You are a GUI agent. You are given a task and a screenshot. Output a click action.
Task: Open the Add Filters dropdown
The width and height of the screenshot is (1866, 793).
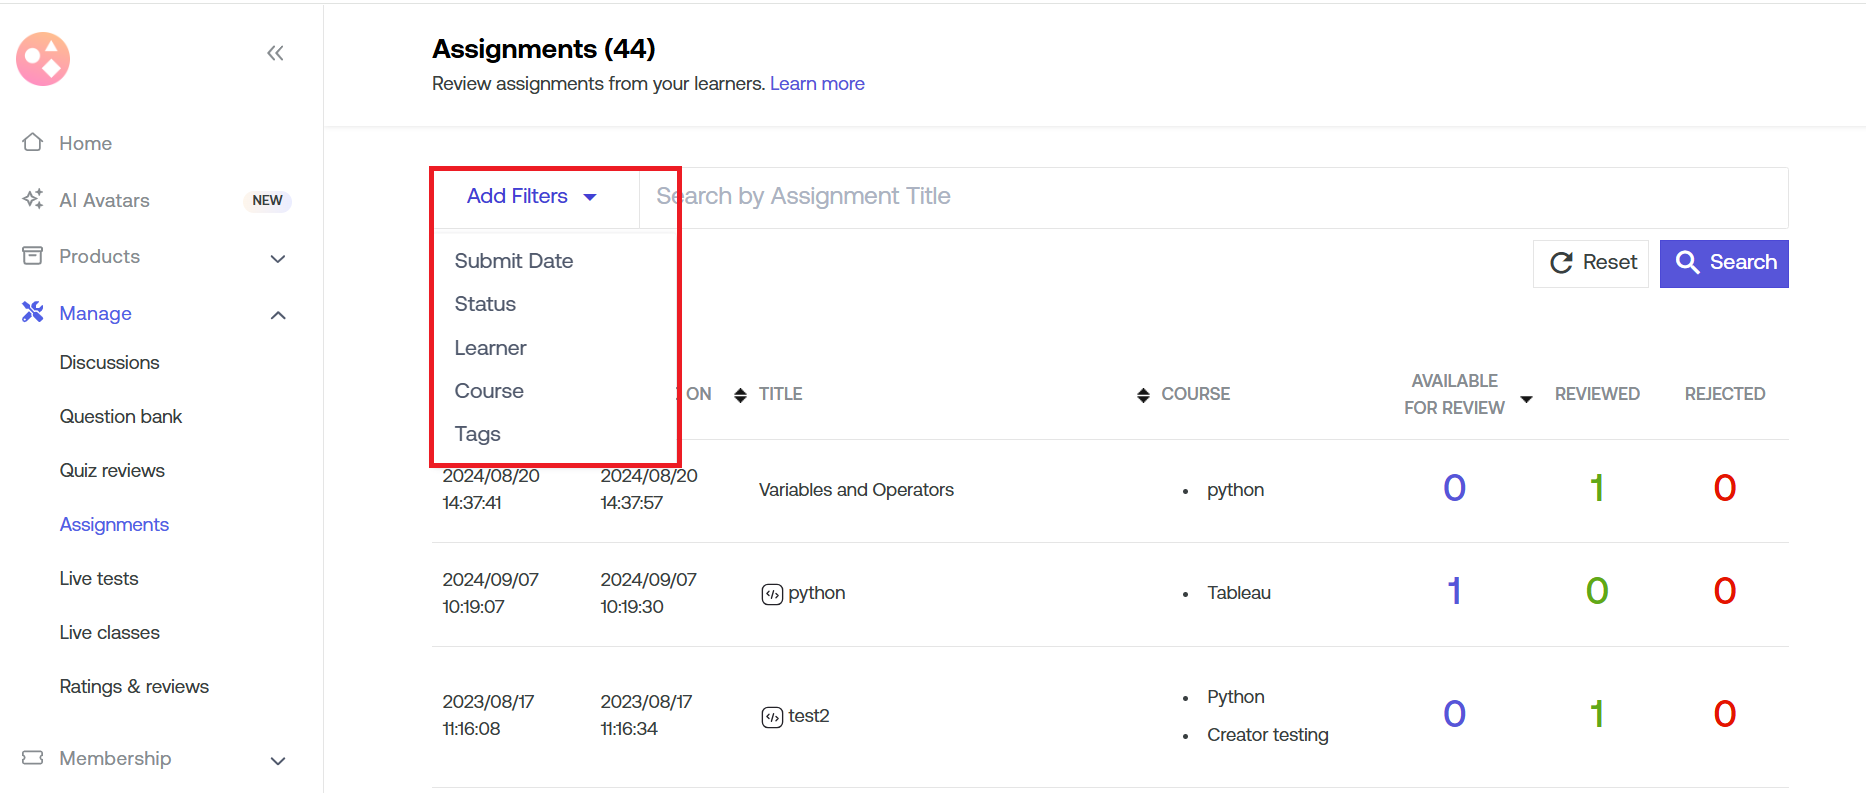pyautogui.click(x=532, y=197)
